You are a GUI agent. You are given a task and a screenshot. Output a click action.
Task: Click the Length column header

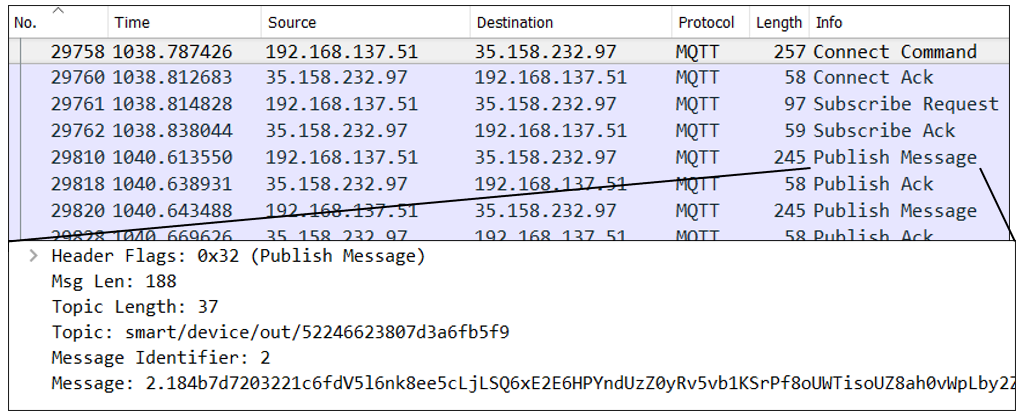click(779, 22)
